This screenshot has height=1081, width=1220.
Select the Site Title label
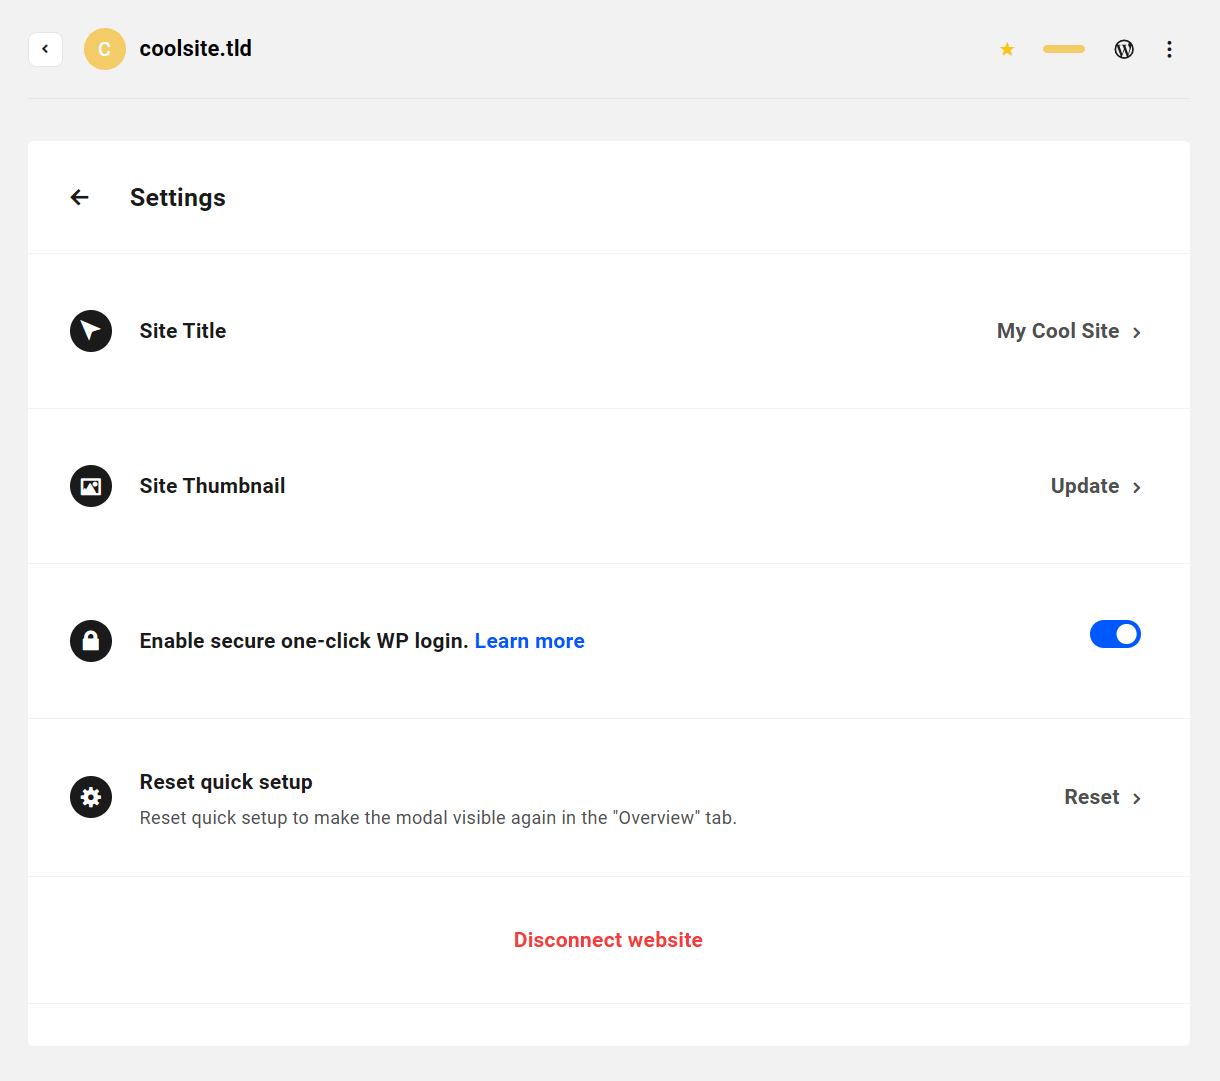coord(183,331)
